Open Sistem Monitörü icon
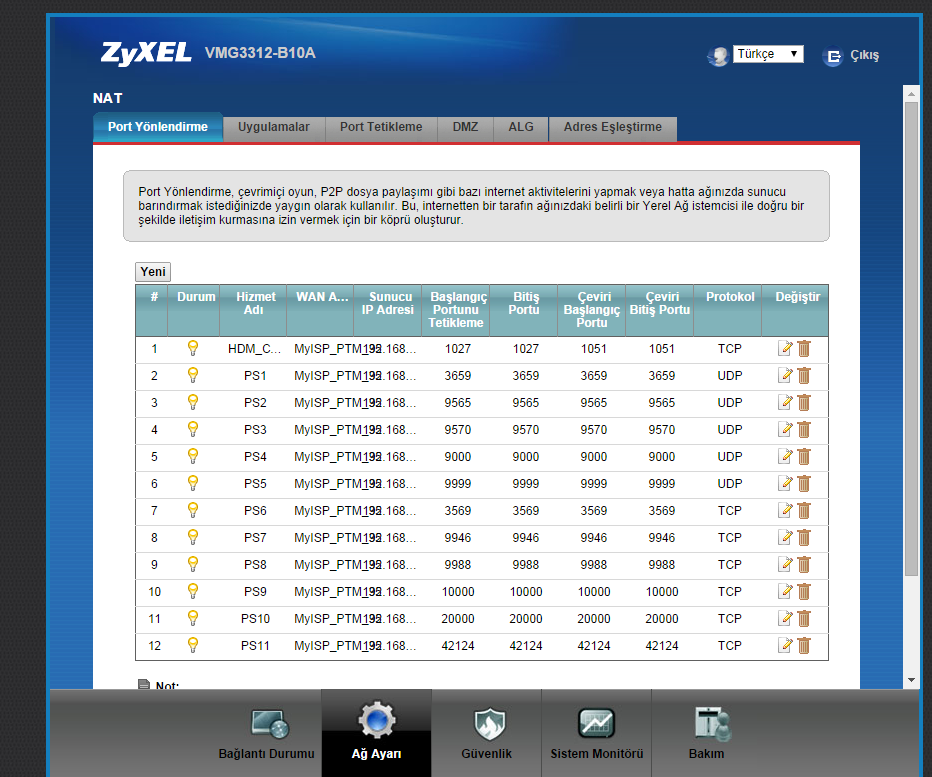 [x=596, y=724]
